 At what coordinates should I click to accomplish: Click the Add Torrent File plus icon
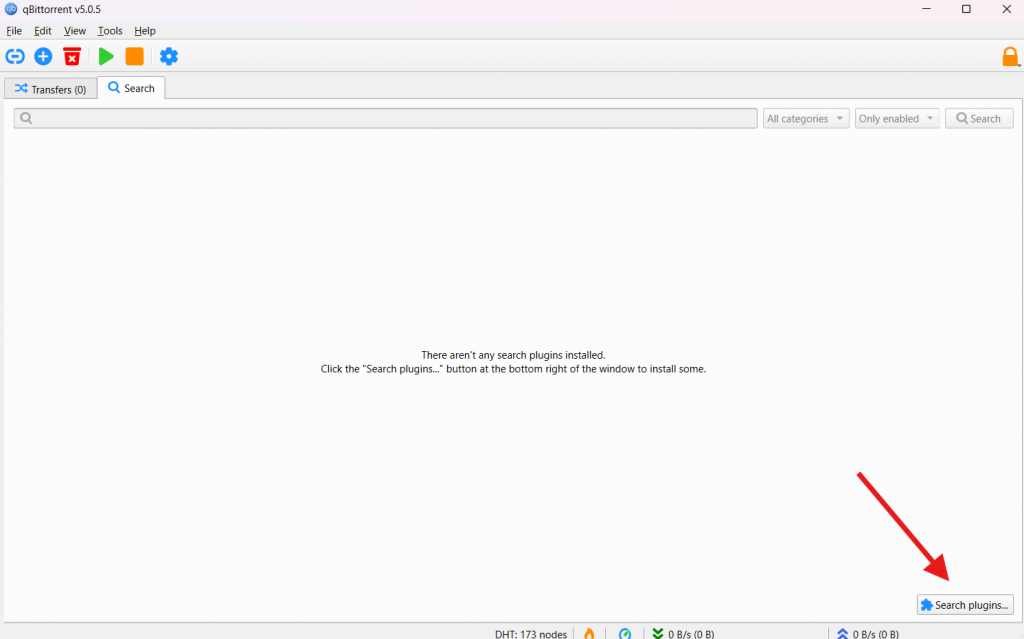tap(43, 57)
